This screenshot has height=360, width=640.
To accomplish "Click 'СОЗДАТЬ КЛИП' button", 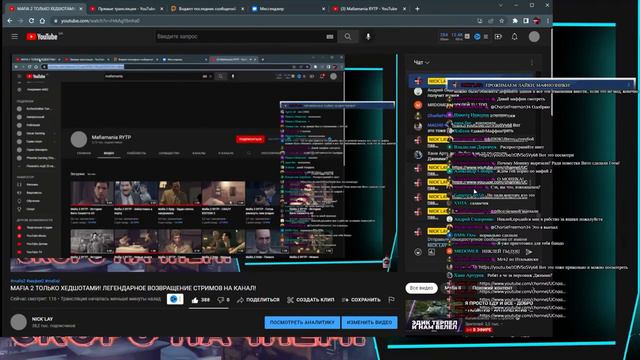I will 311,300.
